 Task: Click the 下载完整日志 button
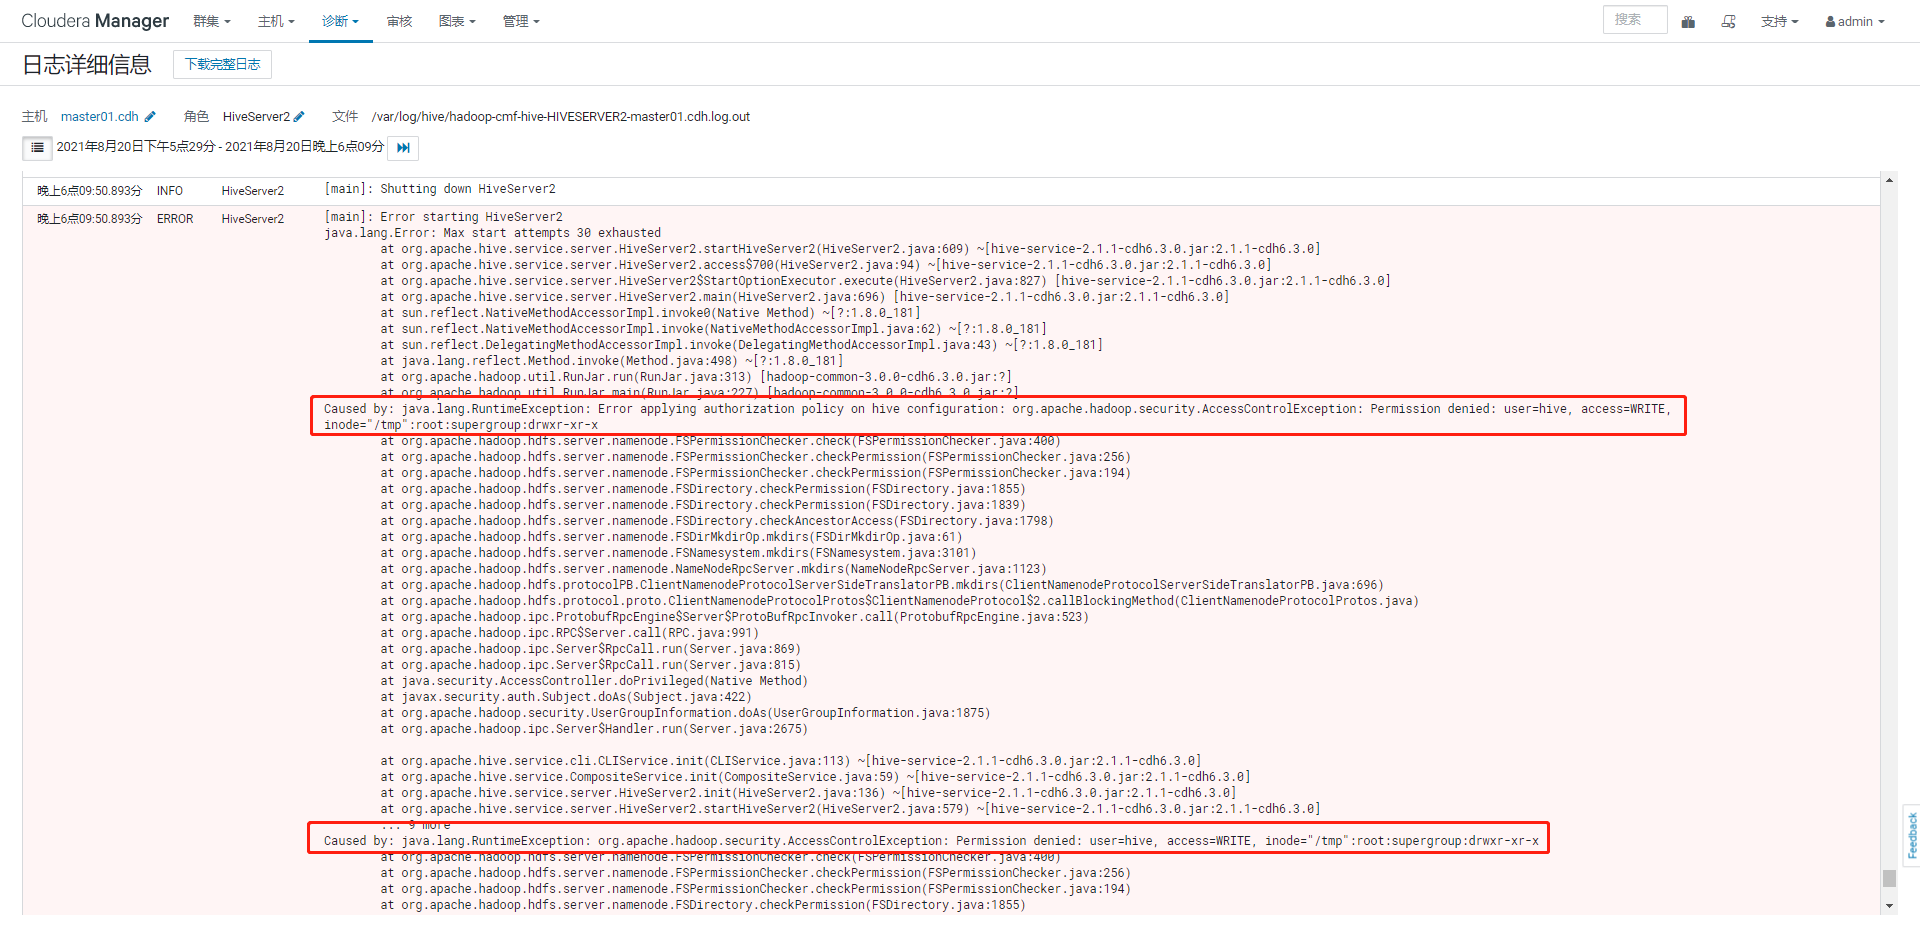[222, 63]
